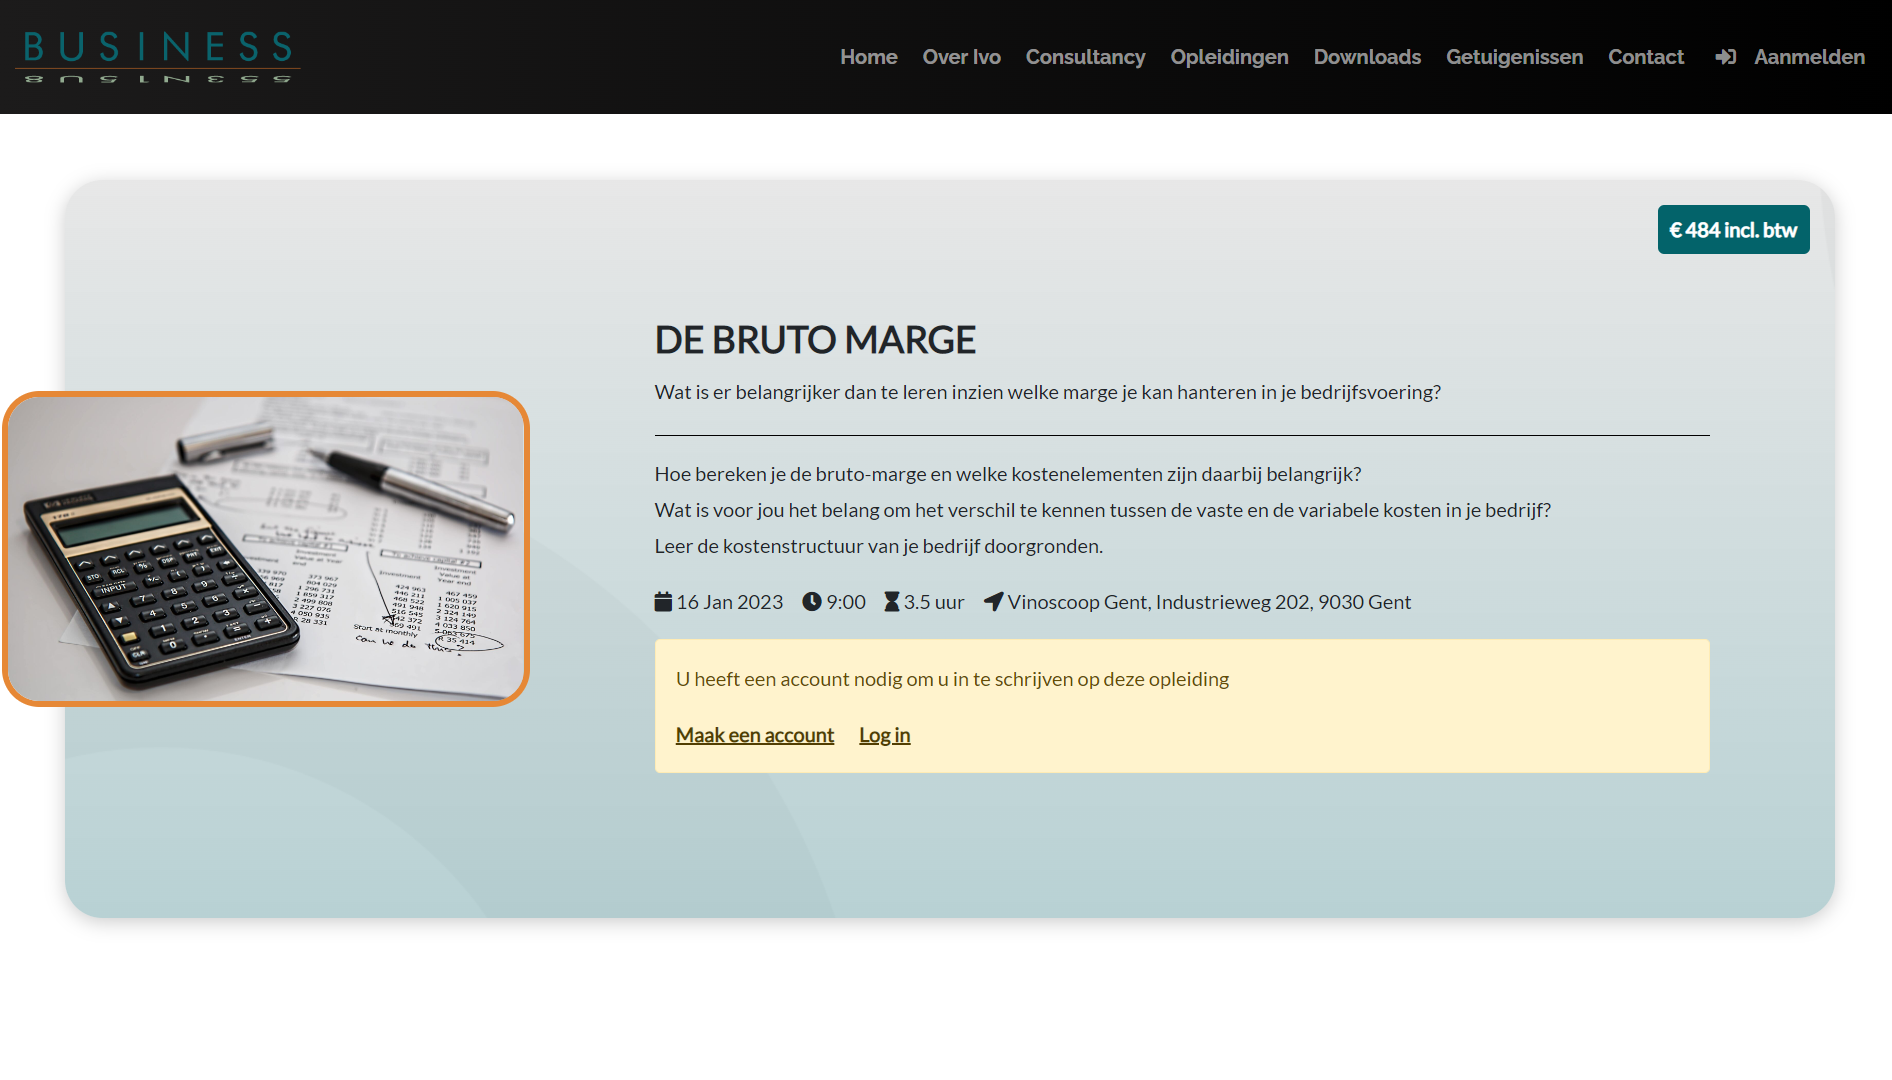Open the Home menu item

click(868, 57)
